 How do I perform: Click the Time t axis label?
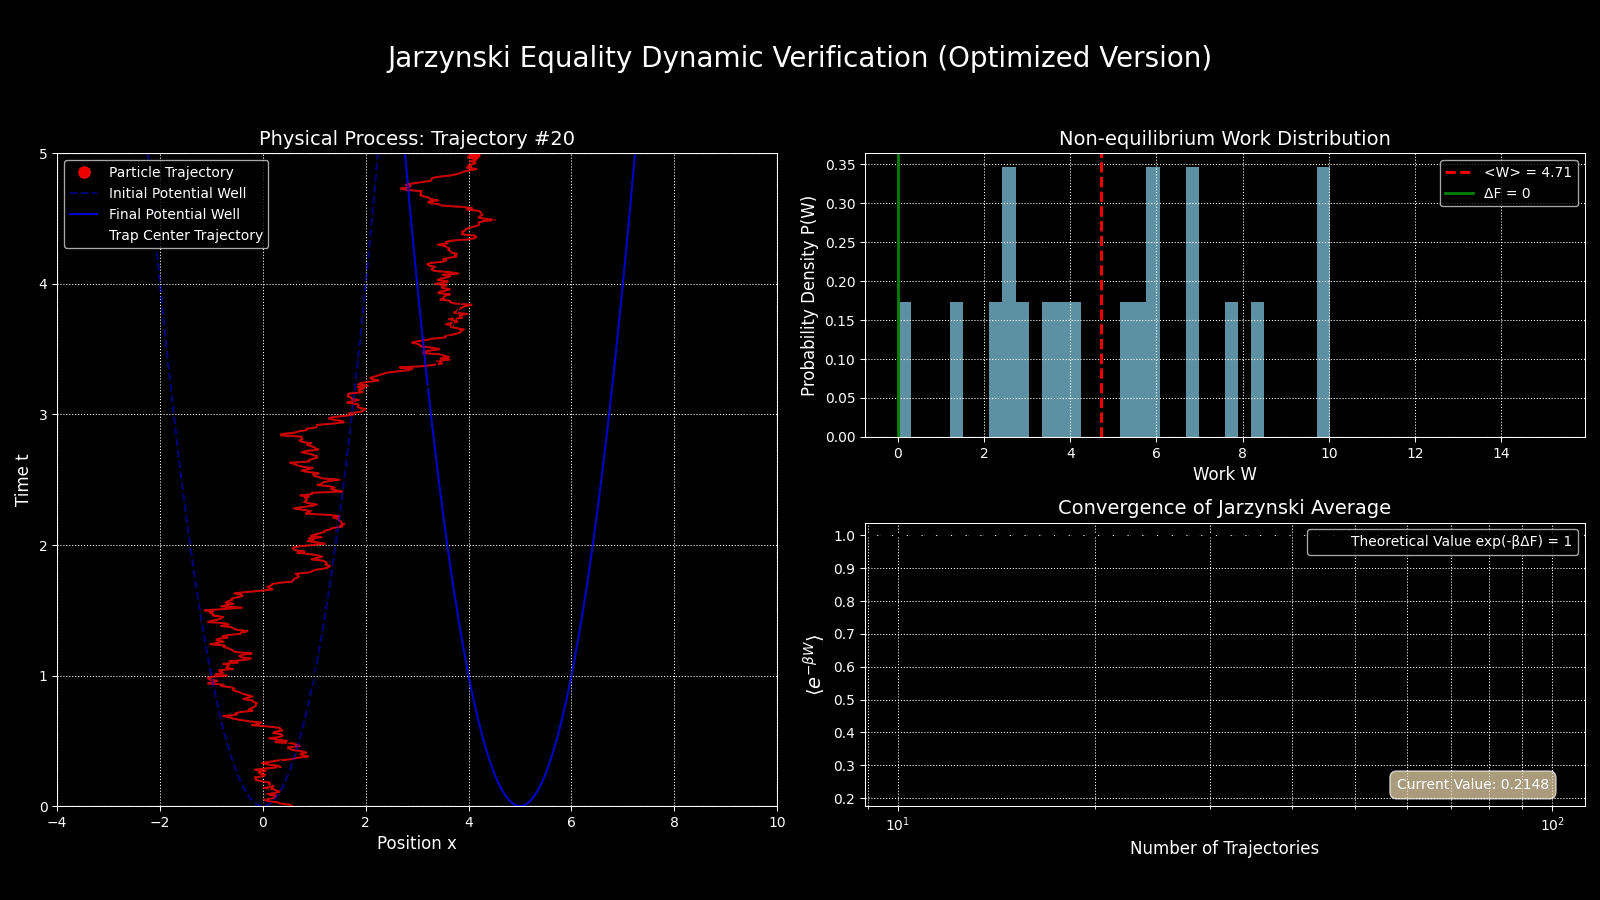pos(23,480)
